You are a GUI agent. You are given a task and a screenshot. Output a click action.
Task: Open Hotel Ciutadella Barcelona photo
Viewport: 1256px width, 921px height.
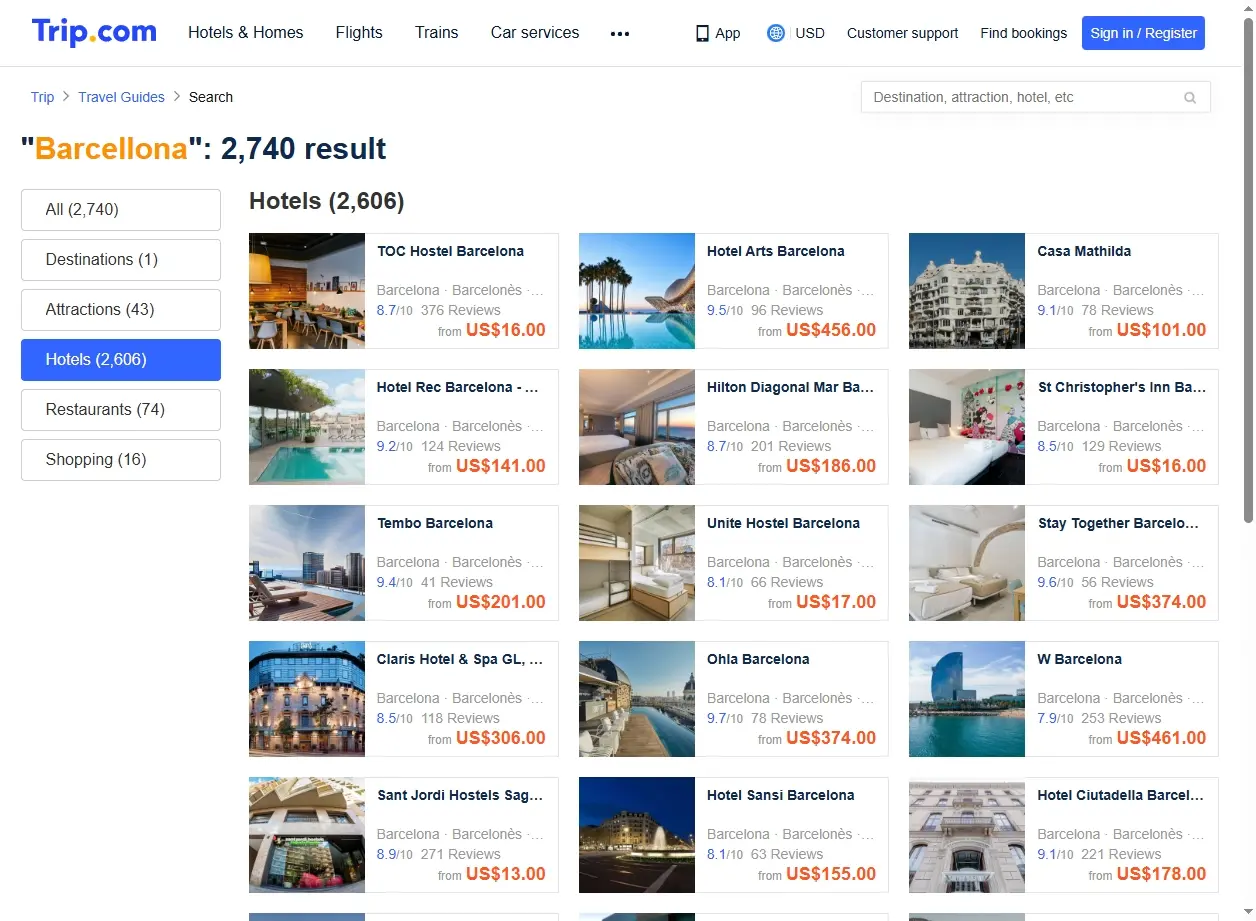tap(967, 835)
